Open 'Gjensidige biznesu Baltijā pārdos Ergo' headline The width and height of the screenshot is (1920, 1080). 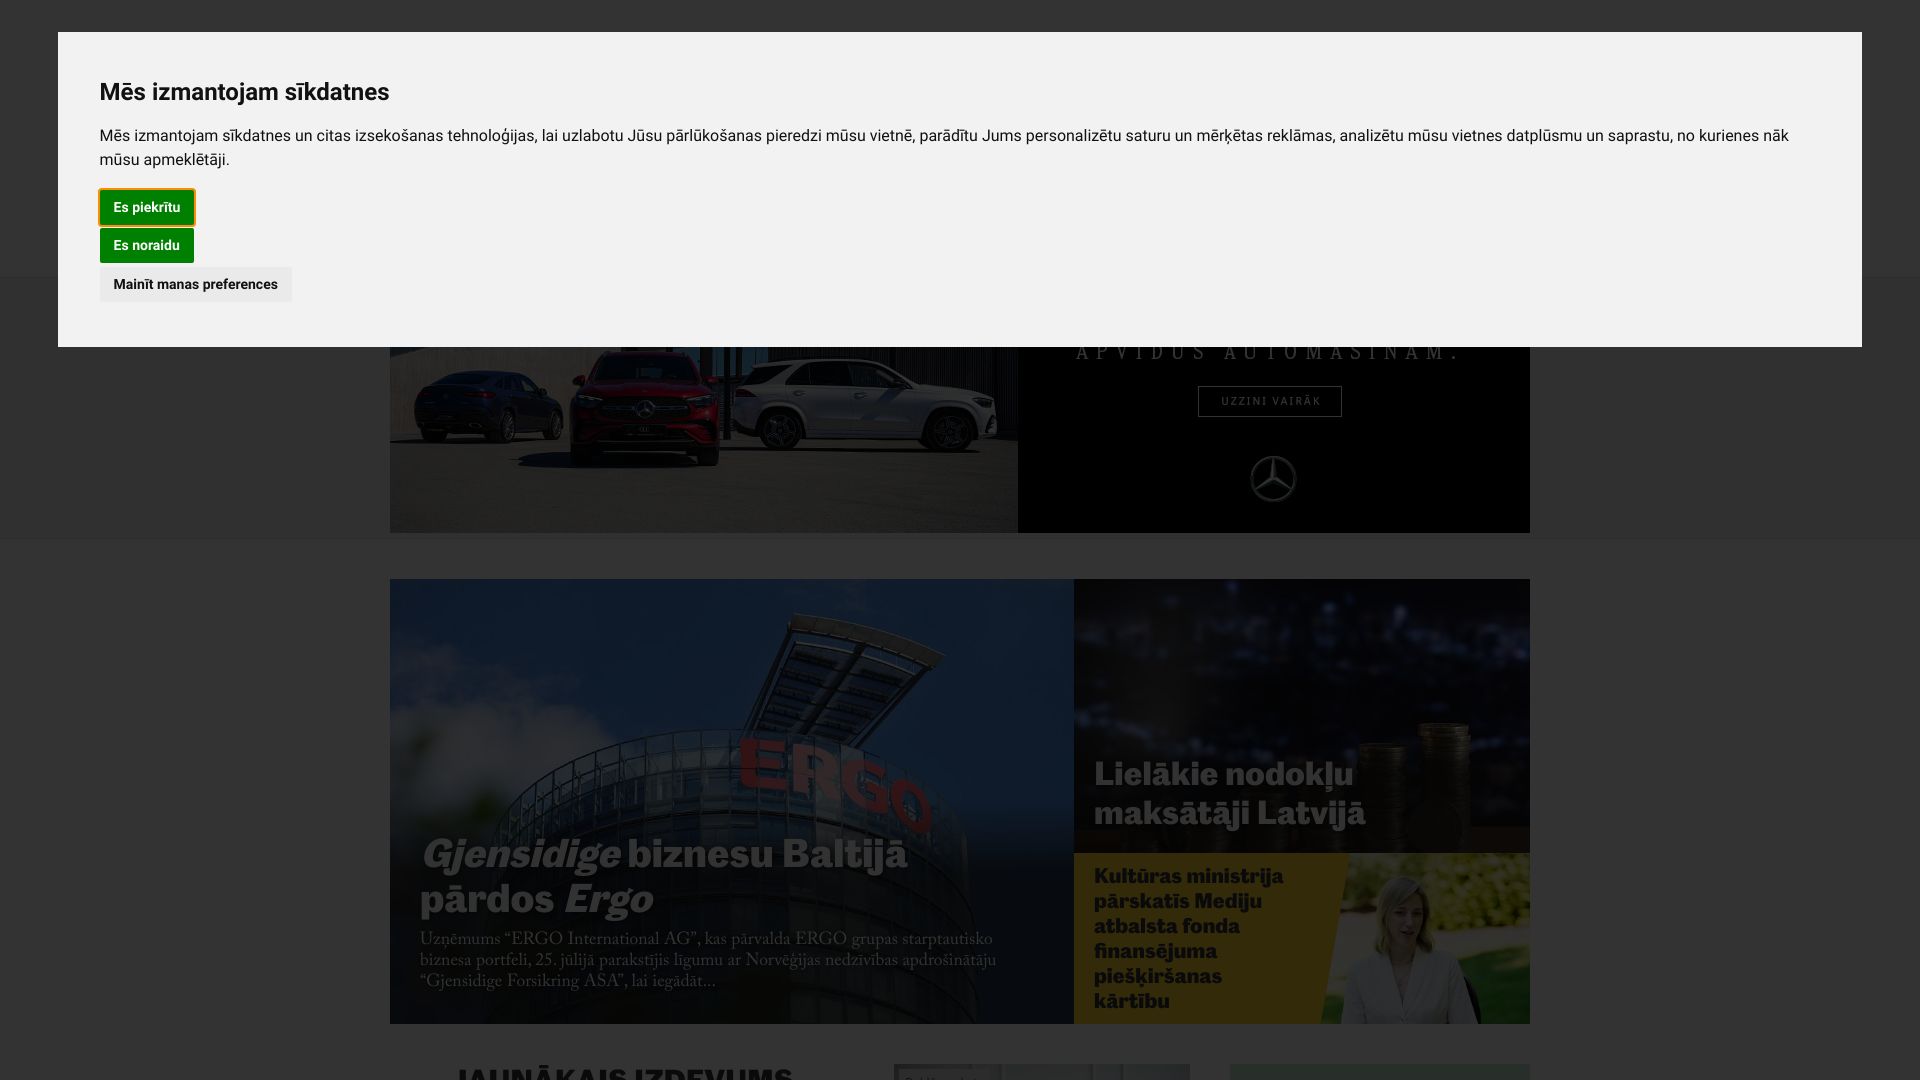tap(663, 876)
